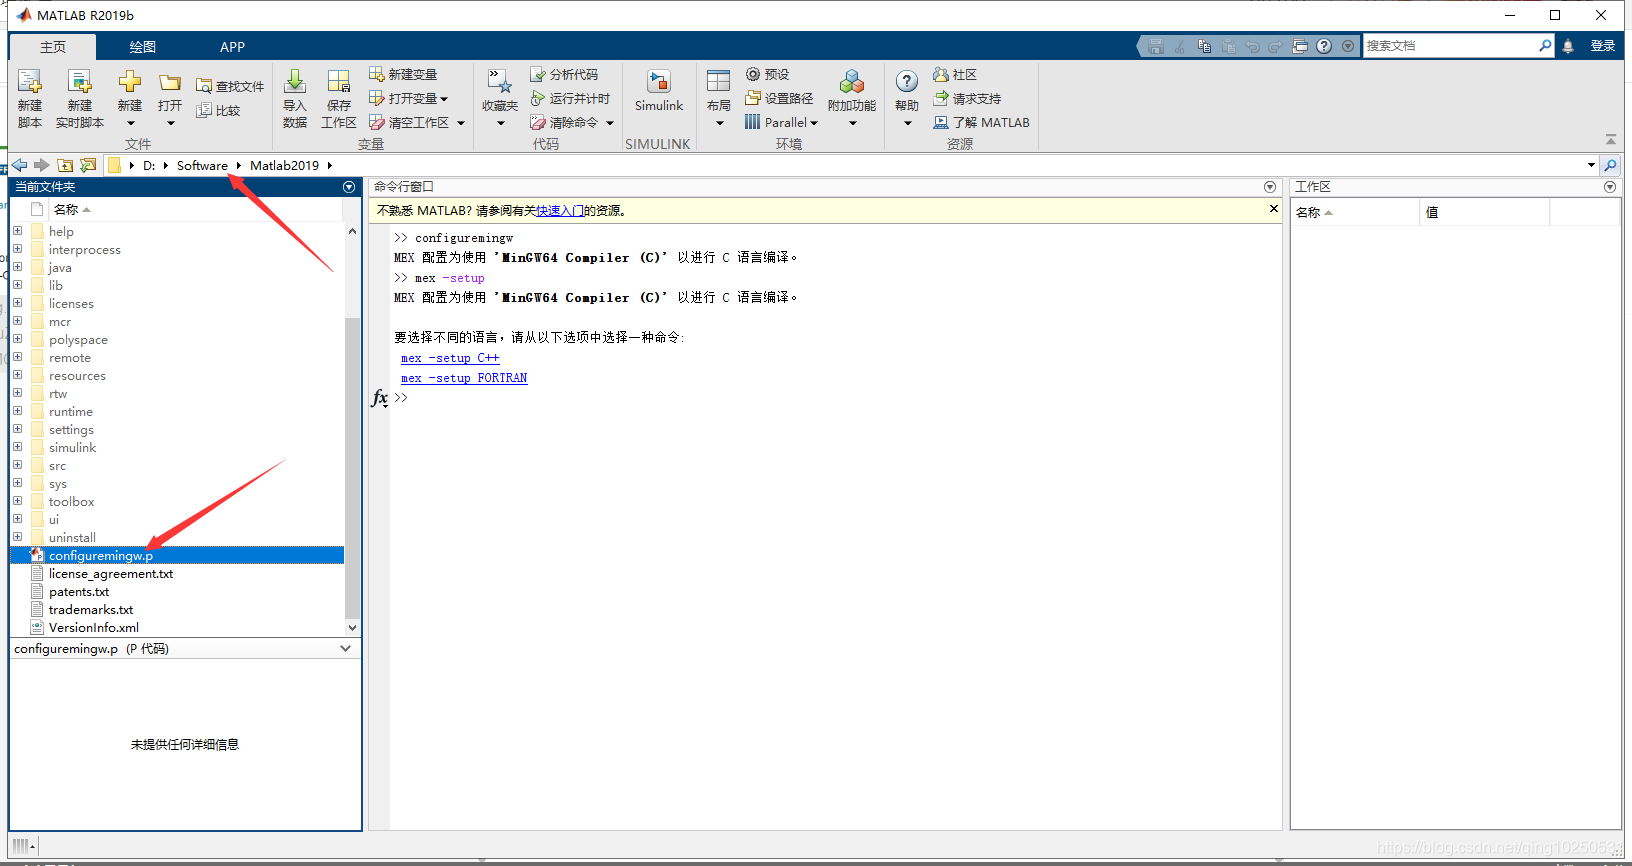Select configuremingw.p file

[x=177, y=555]
